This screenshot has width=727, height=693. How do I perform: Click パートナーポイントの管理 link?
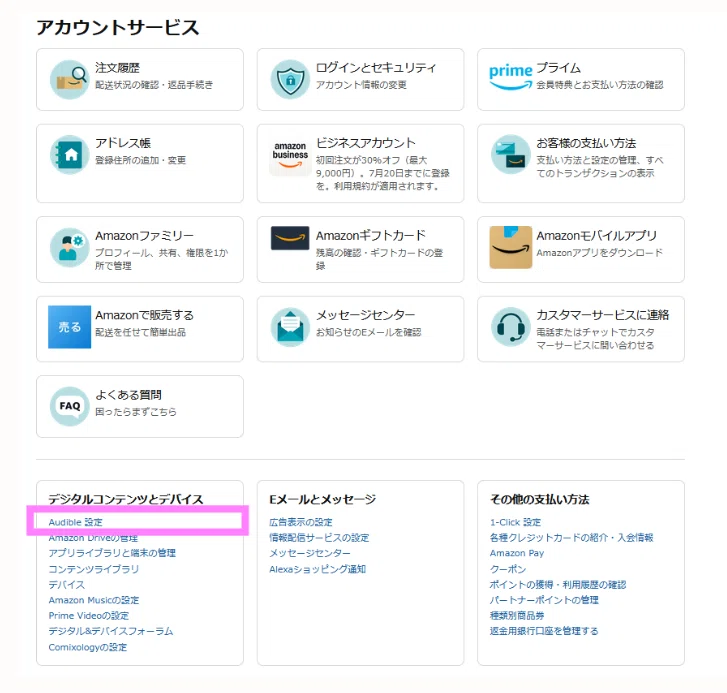click(544, 600)
